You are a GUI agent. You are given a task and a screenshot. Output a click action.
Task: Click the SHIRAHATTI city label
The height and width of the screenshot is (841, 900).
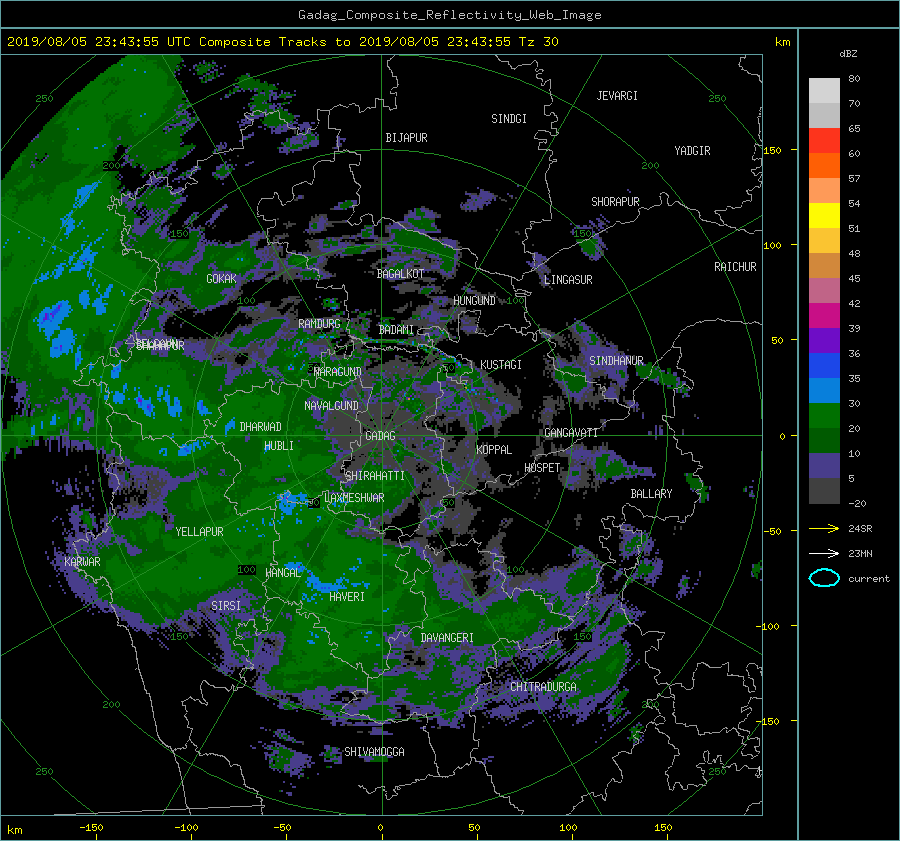pos(375,476)
